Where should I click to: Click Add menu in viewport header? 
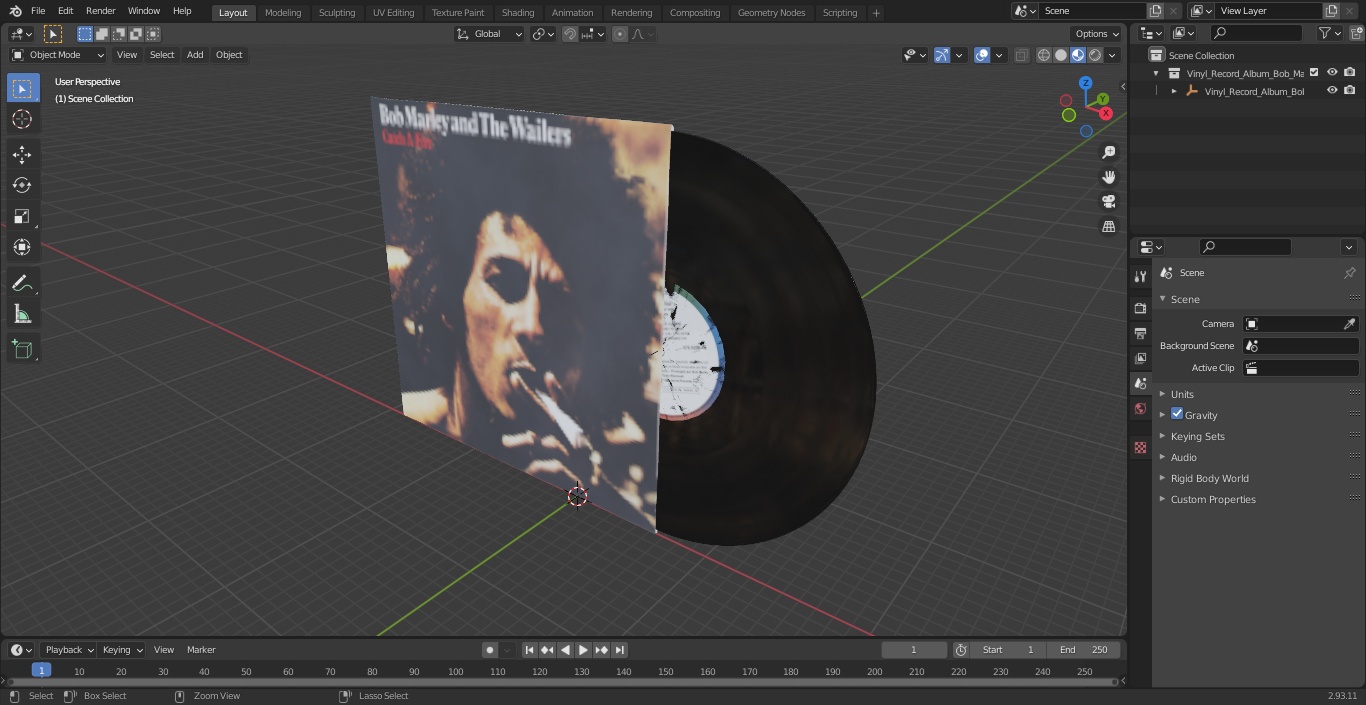[195, 55]
